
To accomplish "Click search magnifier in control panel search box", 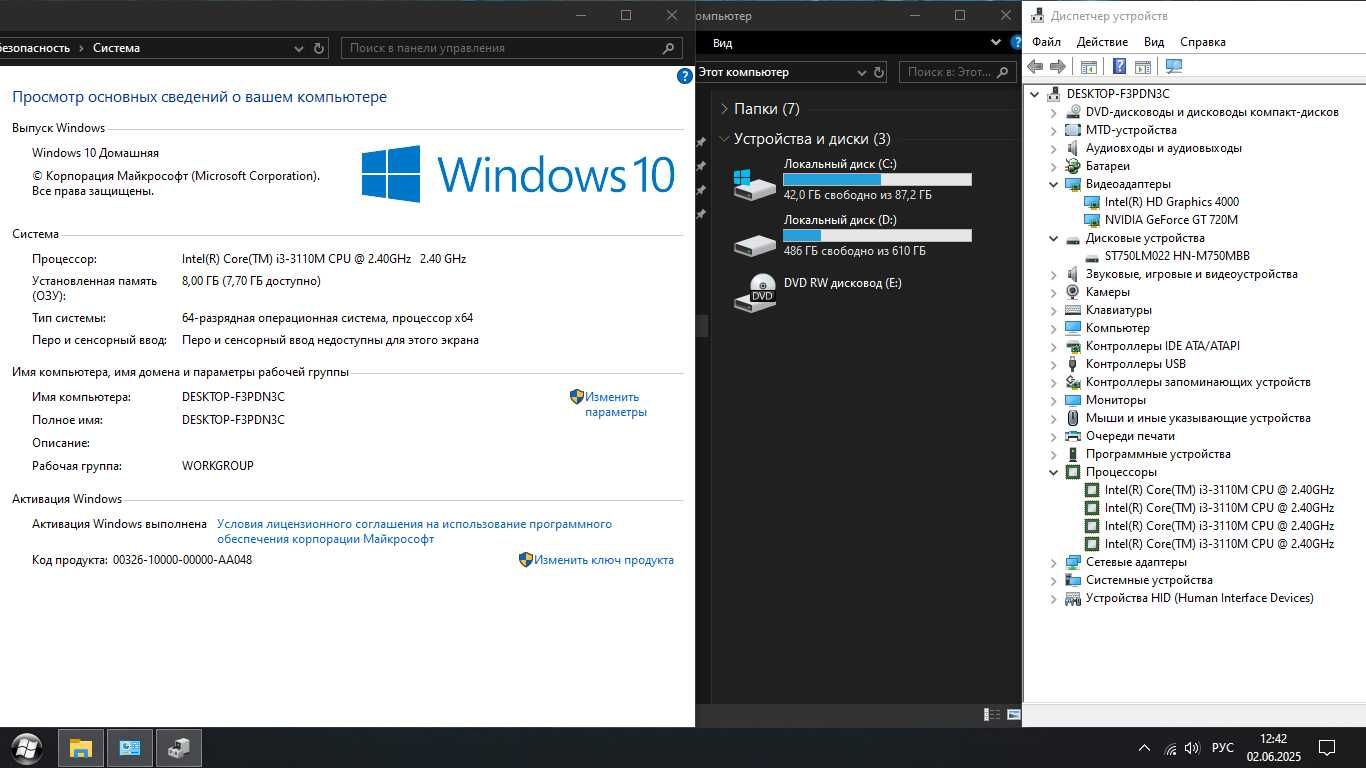I will pyautogui.click(x=669, y=48).
